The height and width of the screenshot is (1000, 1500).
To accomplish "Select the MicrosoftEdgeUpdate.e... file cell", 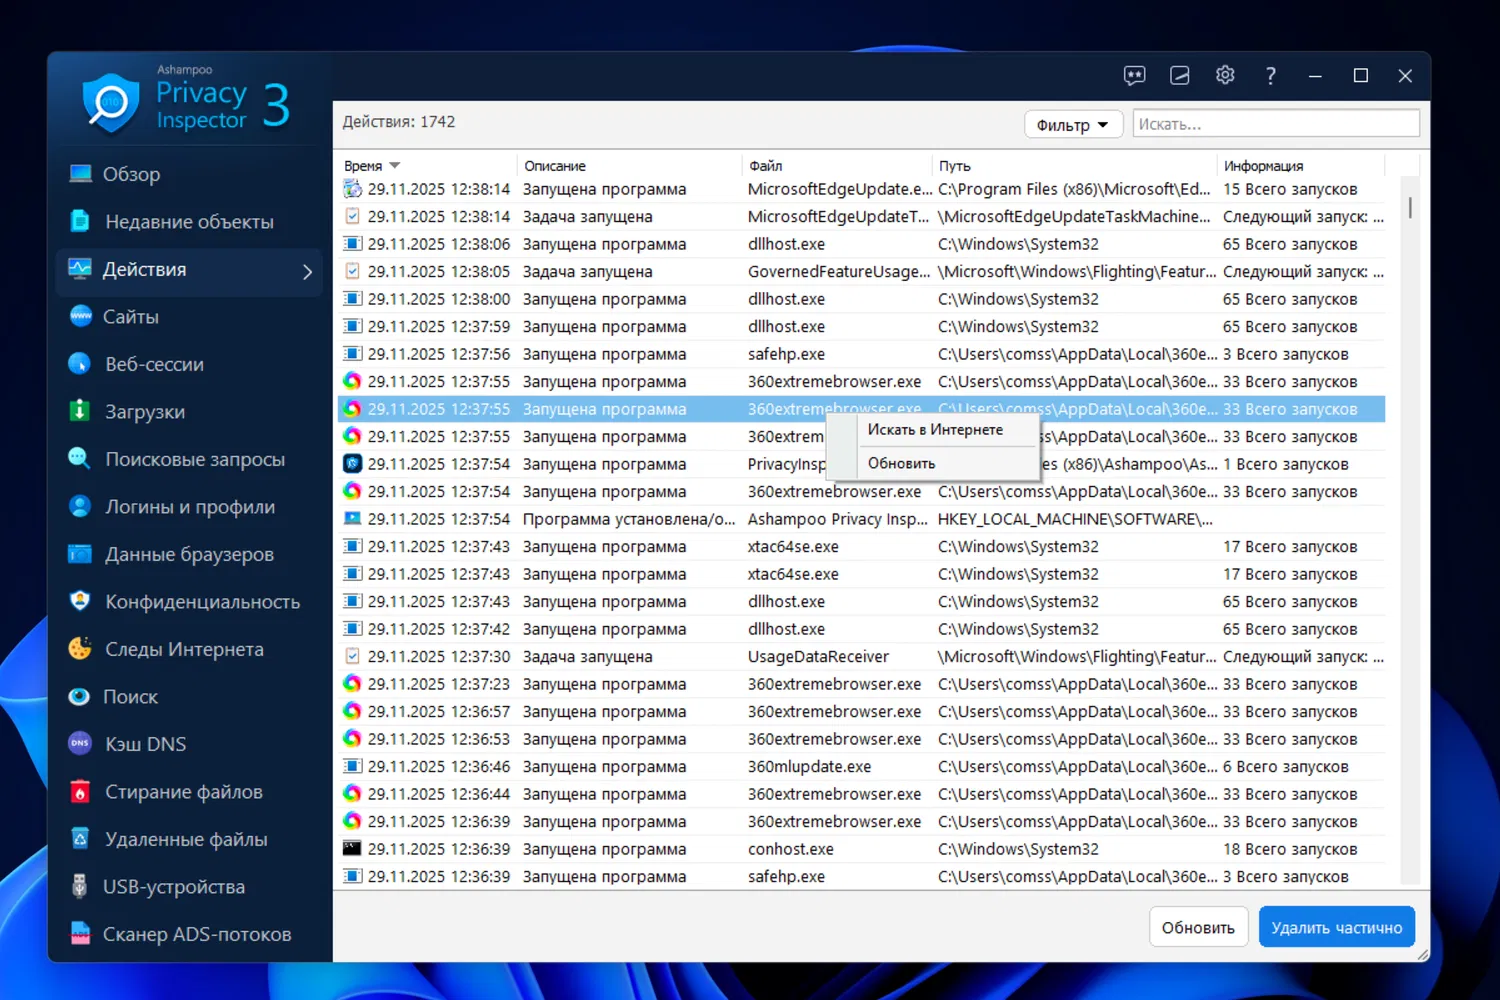I will 840,189.
